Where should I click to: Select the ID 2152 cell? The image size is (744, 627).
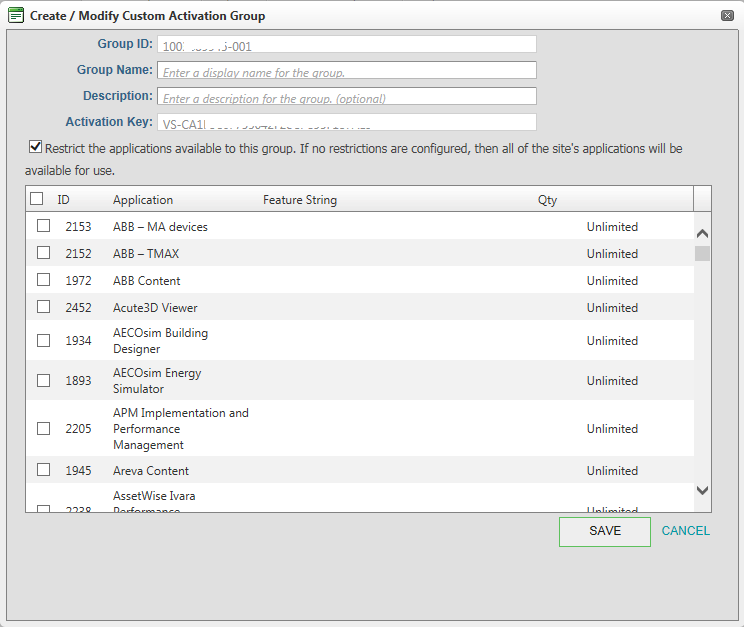[x=78, y=254]
